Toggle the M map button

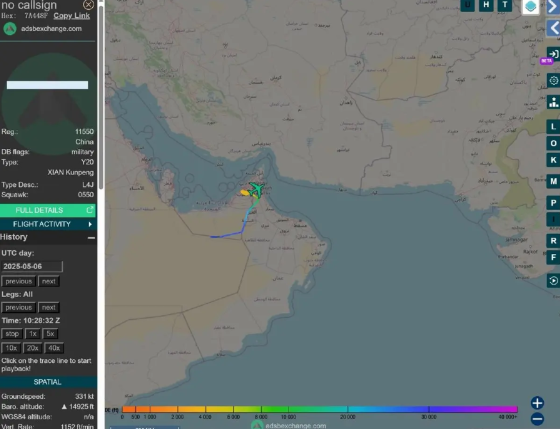[553, 181]
